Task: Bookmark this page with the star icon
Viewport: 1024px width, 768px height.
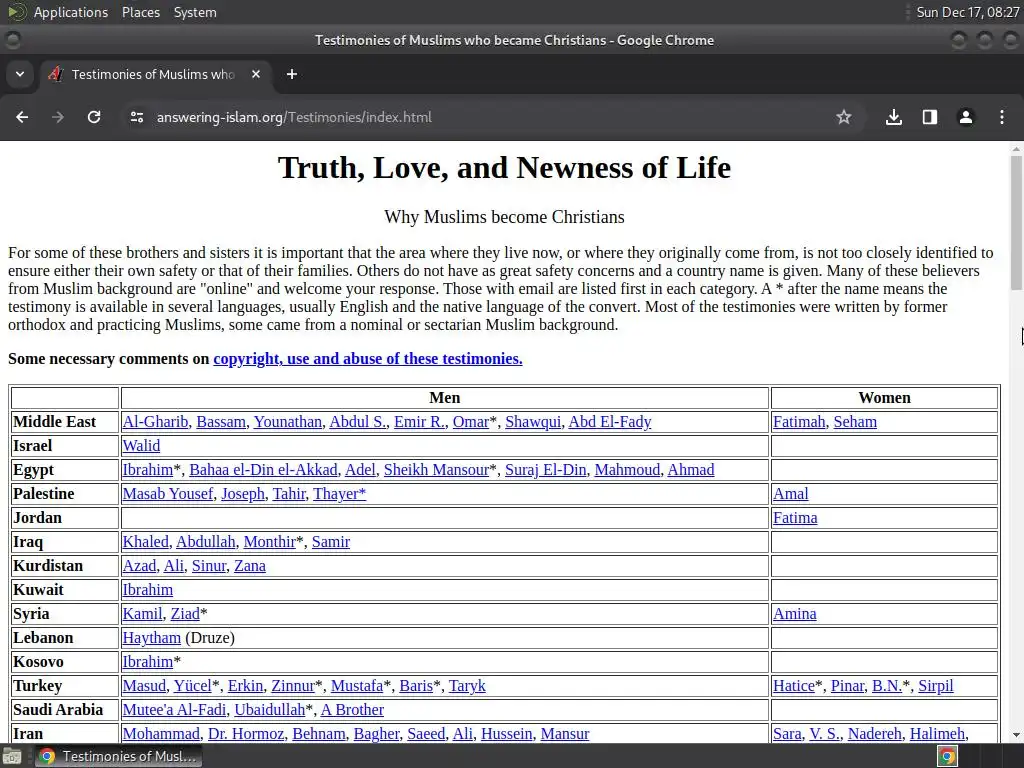Action: point(844,117)
